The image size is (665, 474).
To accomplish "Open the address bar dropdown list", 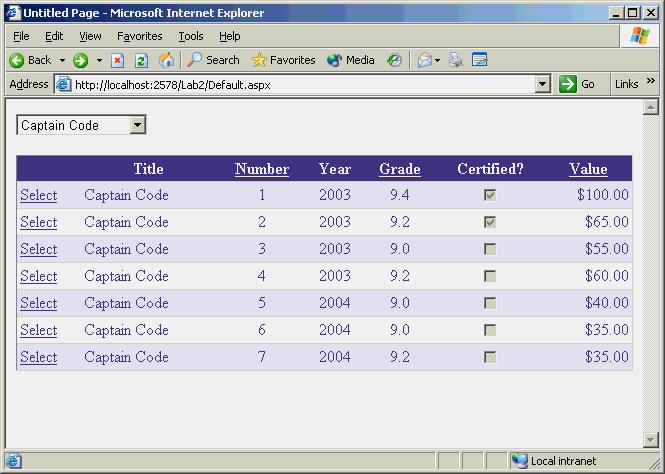I will tap(542, 84).
